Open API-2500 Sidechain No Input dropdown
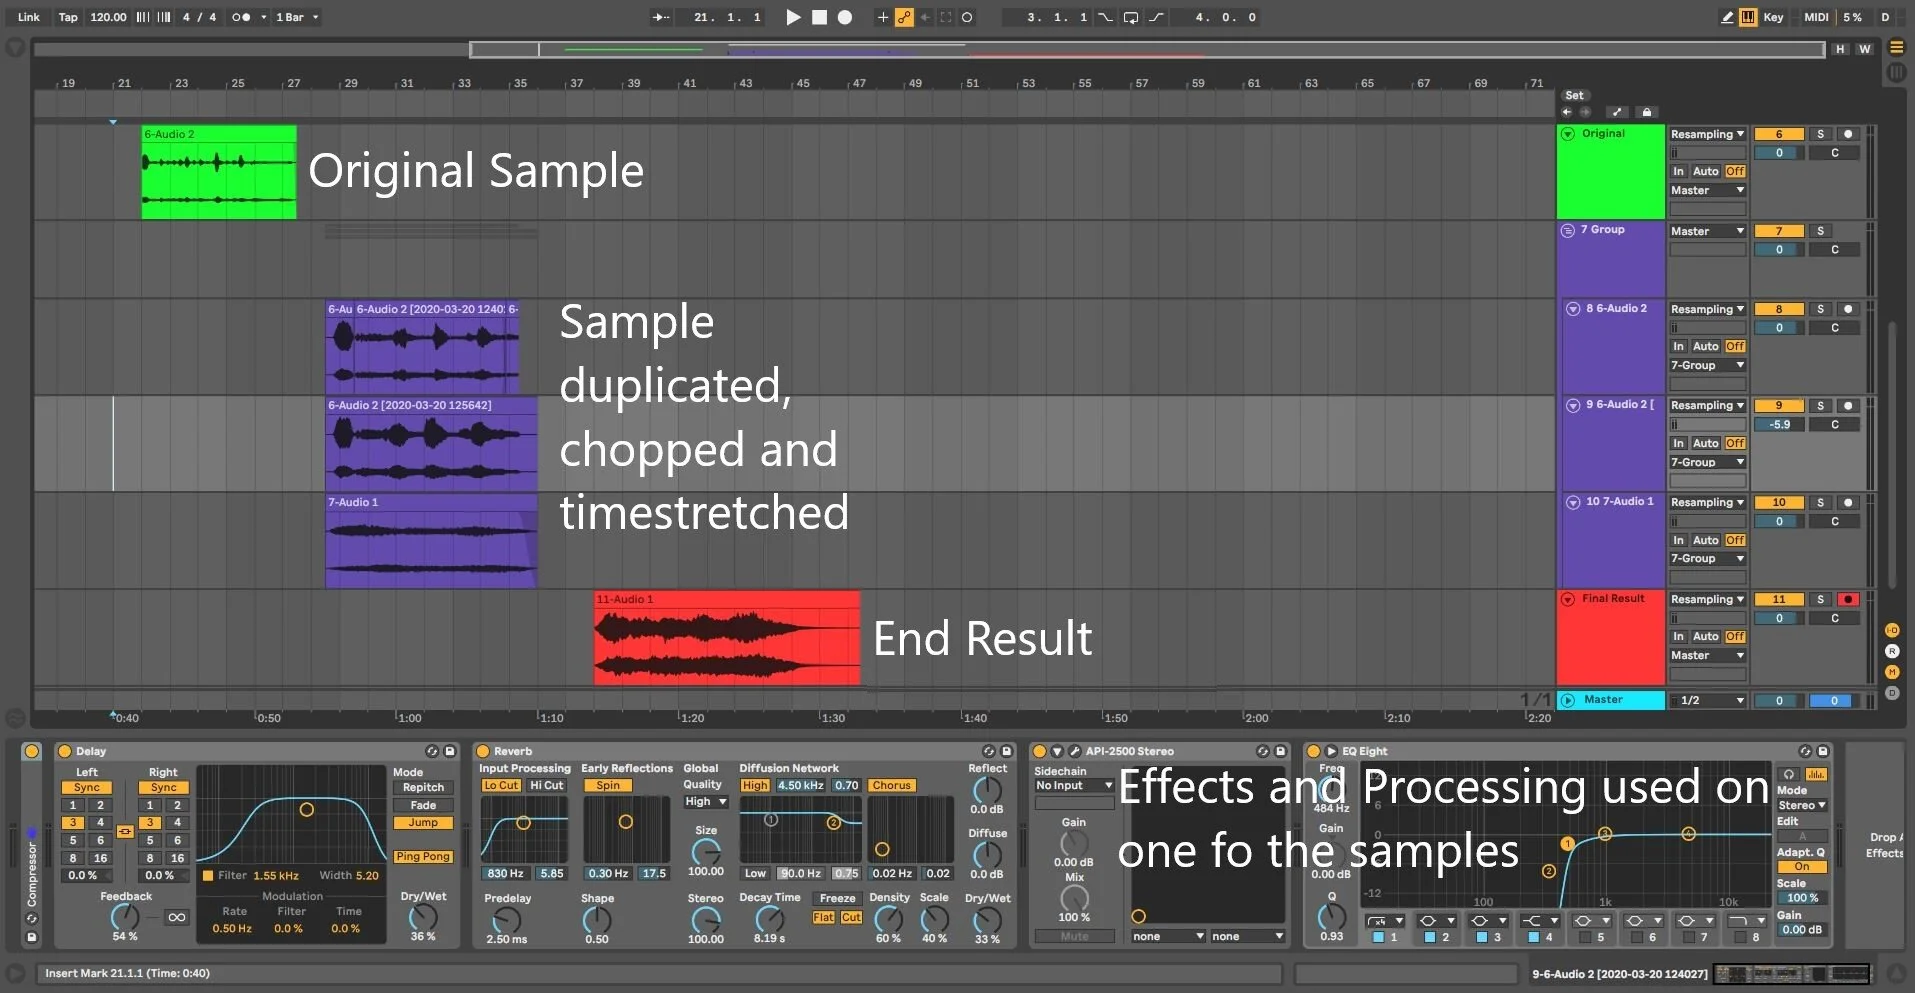 (1074, 786)
